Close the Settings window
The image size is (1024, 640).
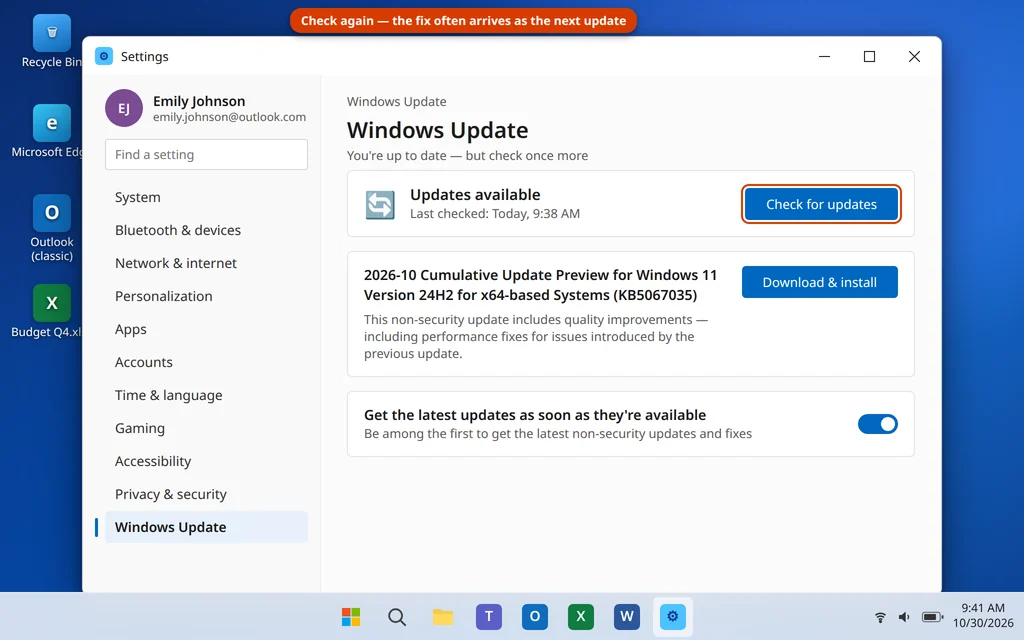coord(914,56)
